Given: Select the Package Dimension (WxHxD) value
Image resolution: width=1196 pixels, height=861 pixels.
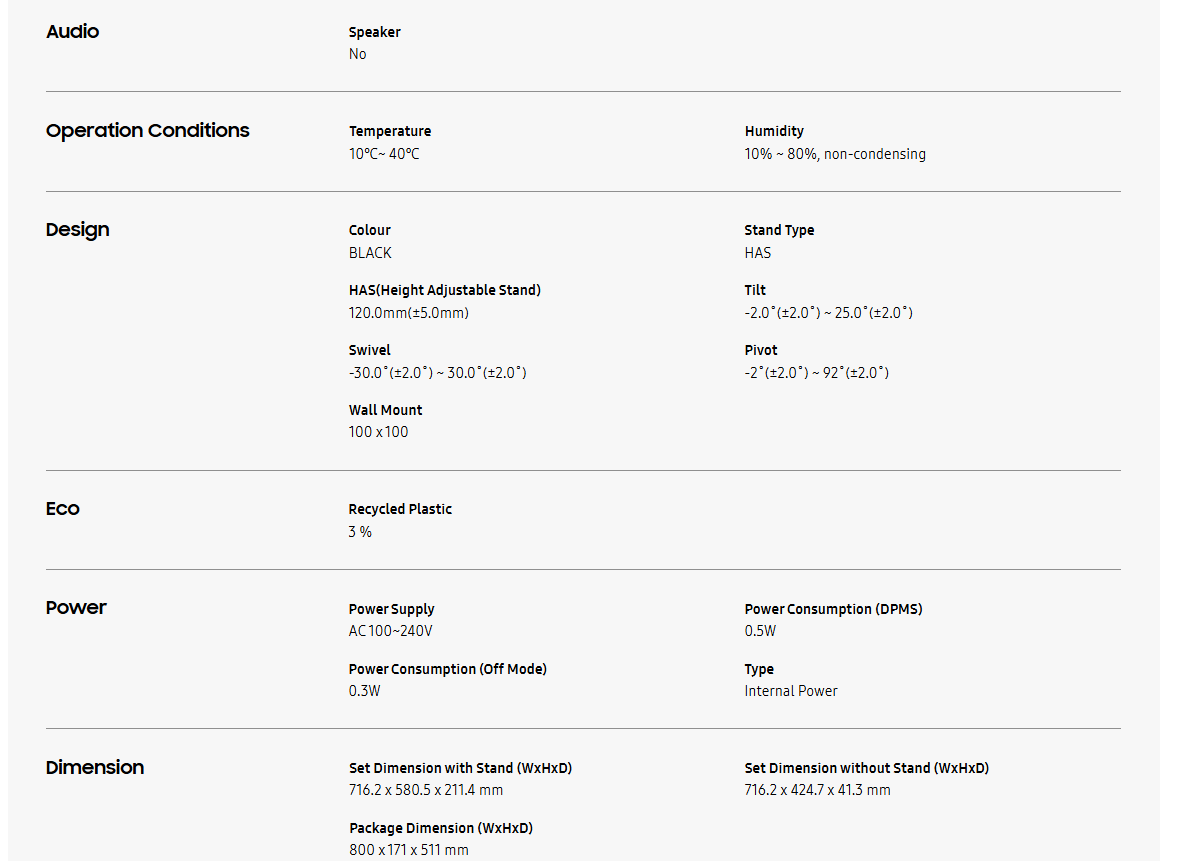Looking at the screenshot, I should (409, 850).
